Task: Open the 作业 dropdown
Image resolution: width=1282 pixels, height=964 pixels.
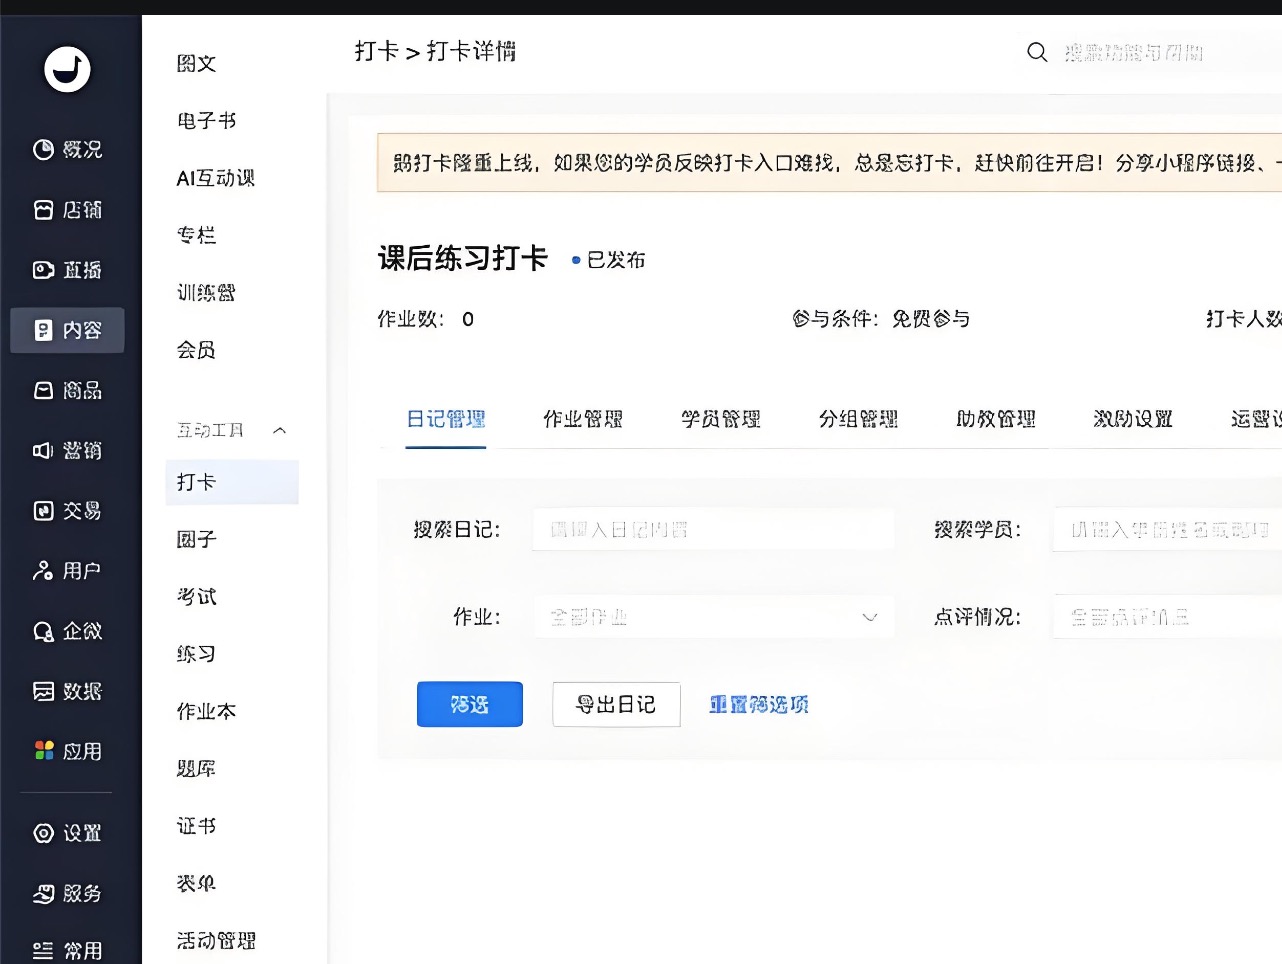Action: (713, 617)
